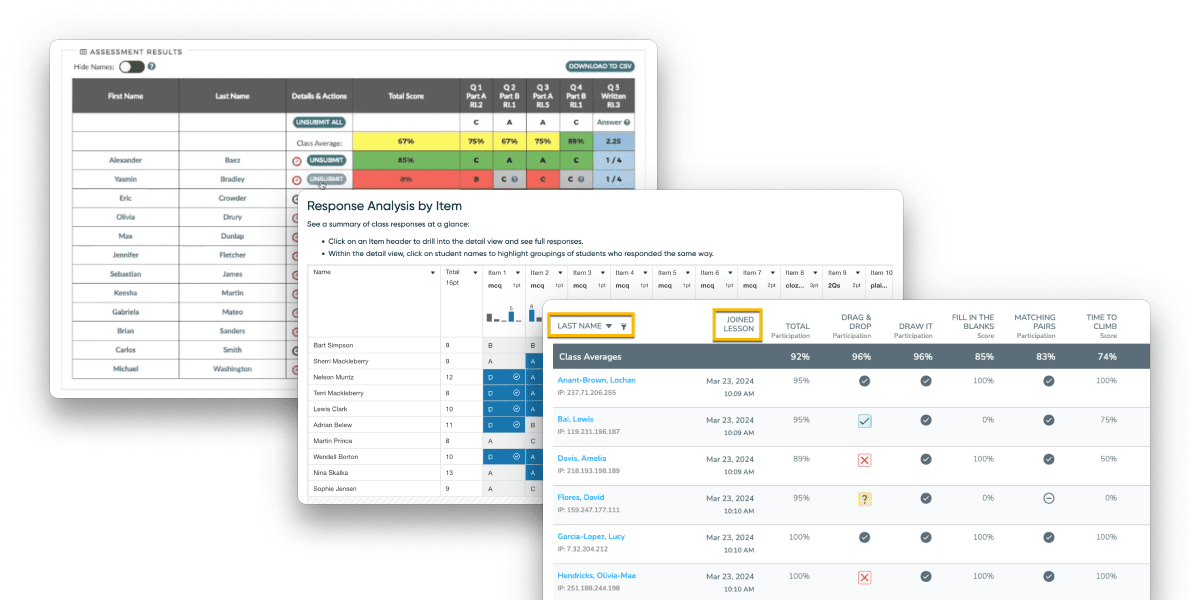Click Nelson Muntz student name
Viewport: 1200px width, 600px height.
point(334,377)
